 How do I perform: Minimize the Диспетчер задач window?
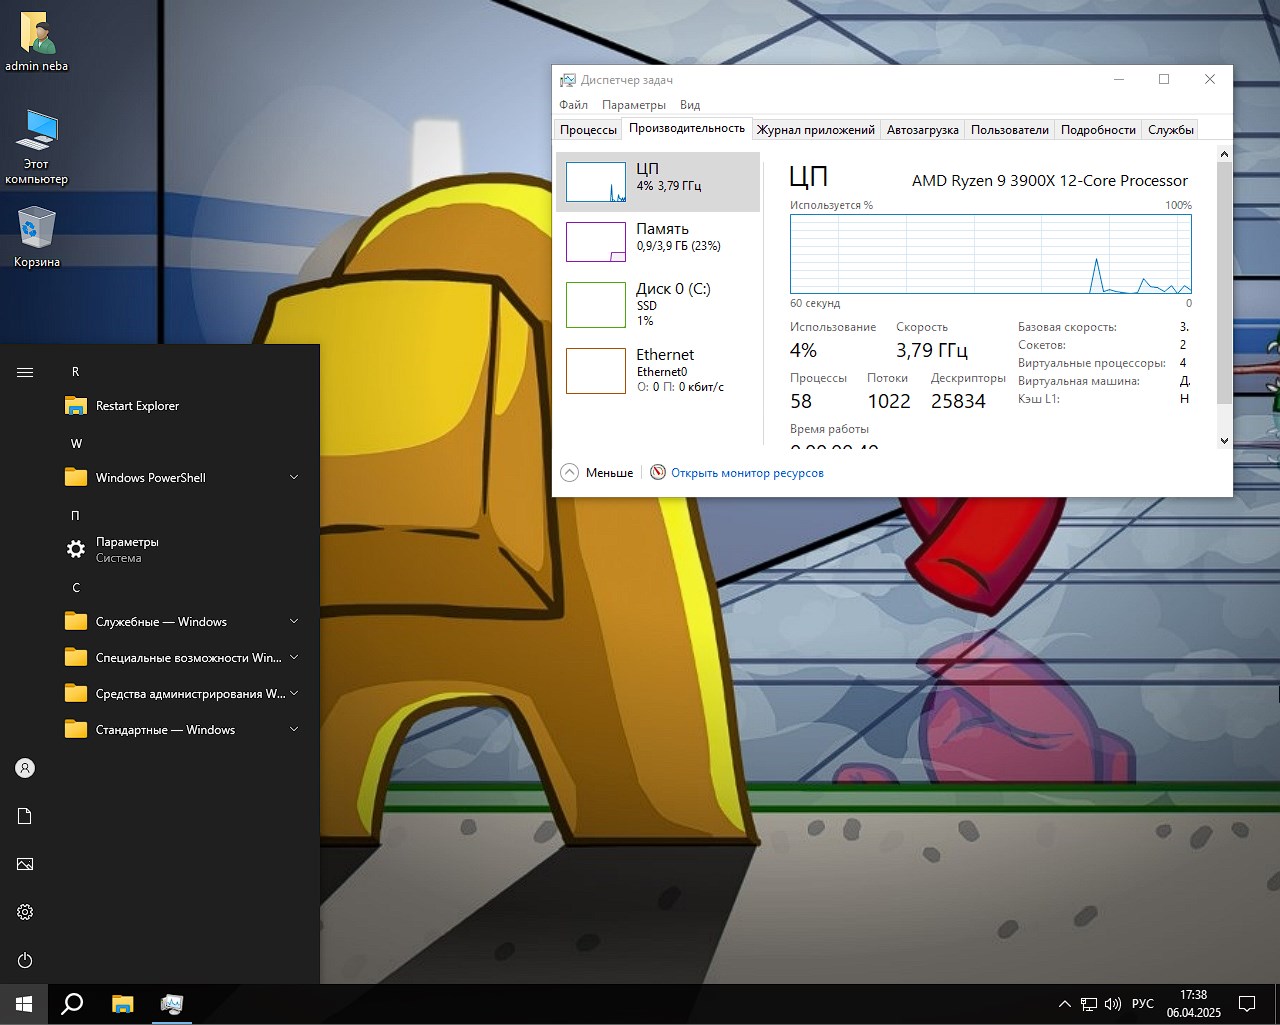1119,80
